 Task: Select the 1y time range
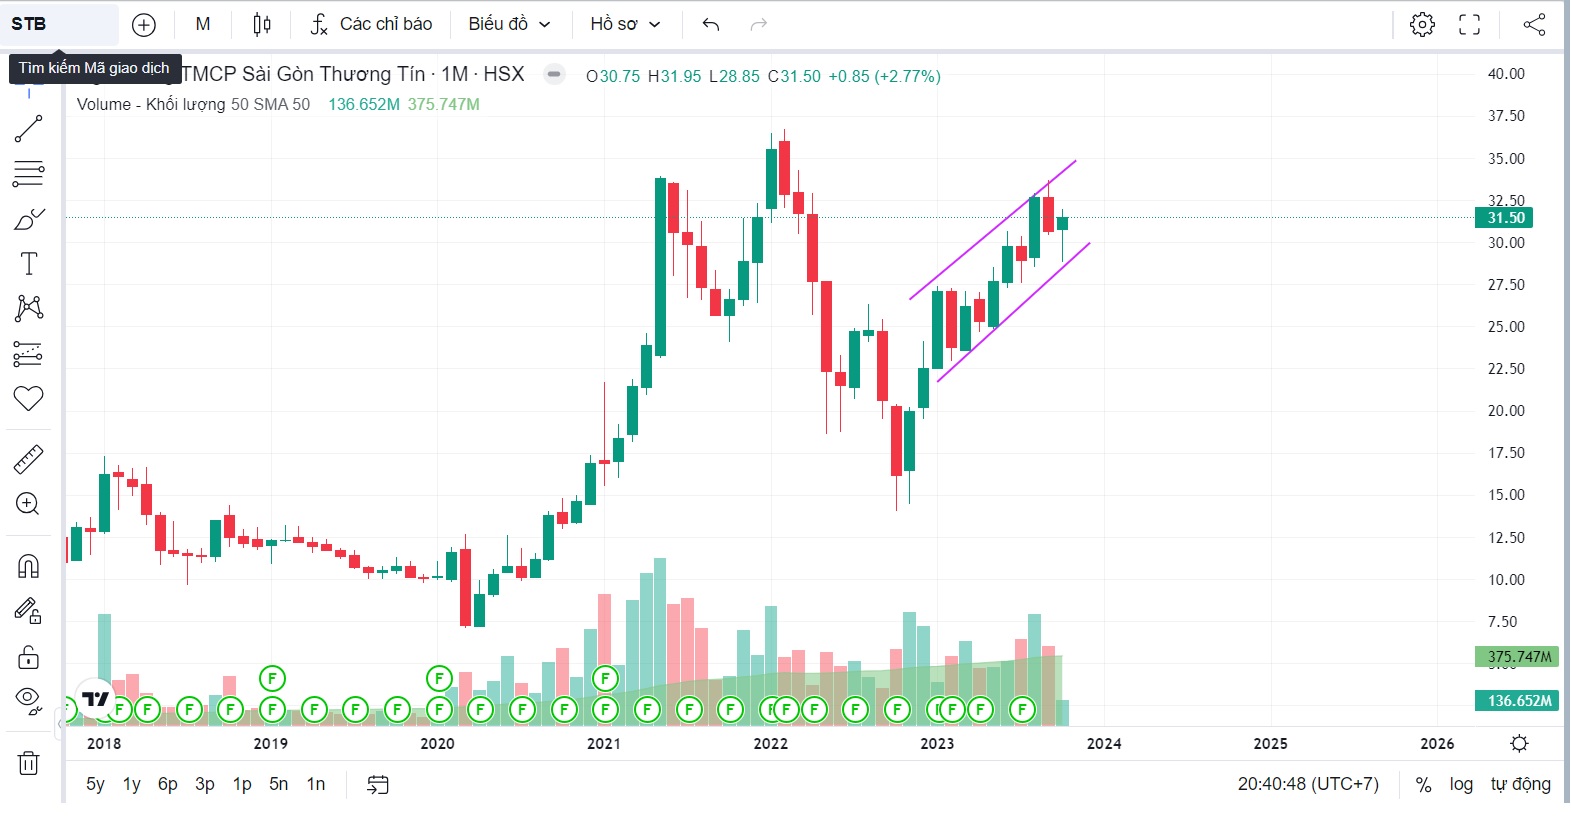pyautogui.click(x=132, y=784)
